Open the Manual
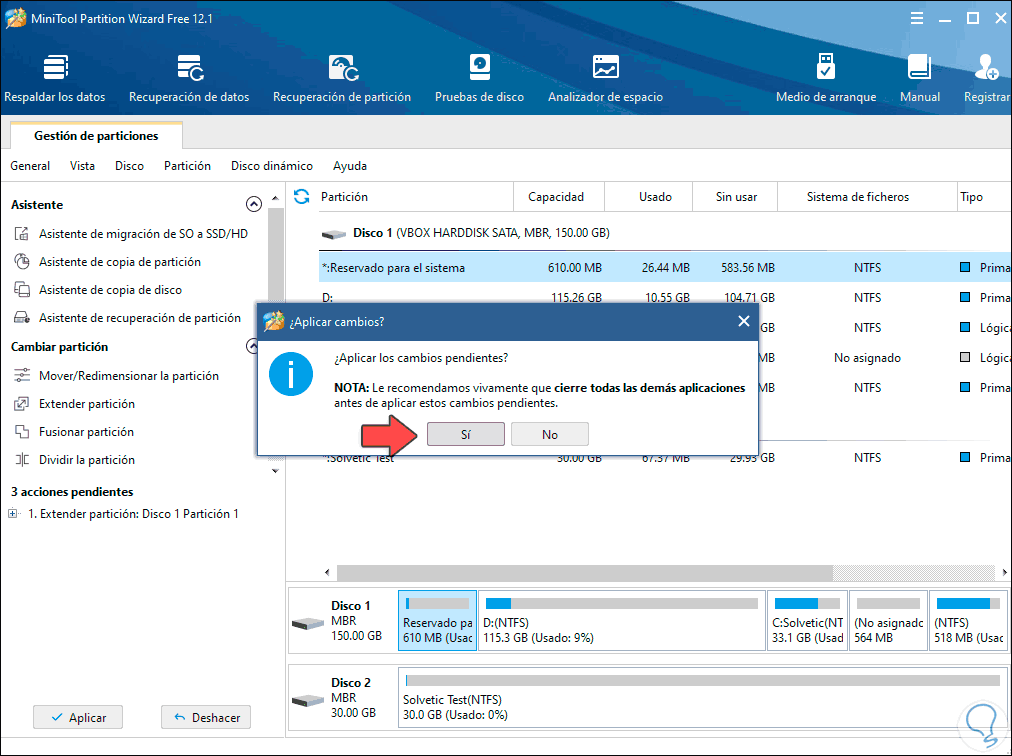The height and width of the screenshot is (756, 1012). coord(920,79)
